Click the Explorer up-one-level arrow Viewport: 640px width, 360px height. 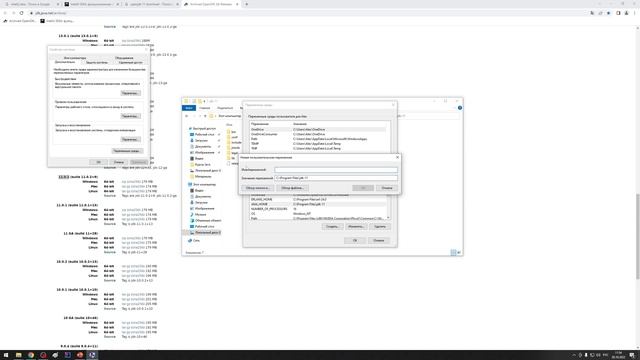pyautogui.click(x=205, y=116)
